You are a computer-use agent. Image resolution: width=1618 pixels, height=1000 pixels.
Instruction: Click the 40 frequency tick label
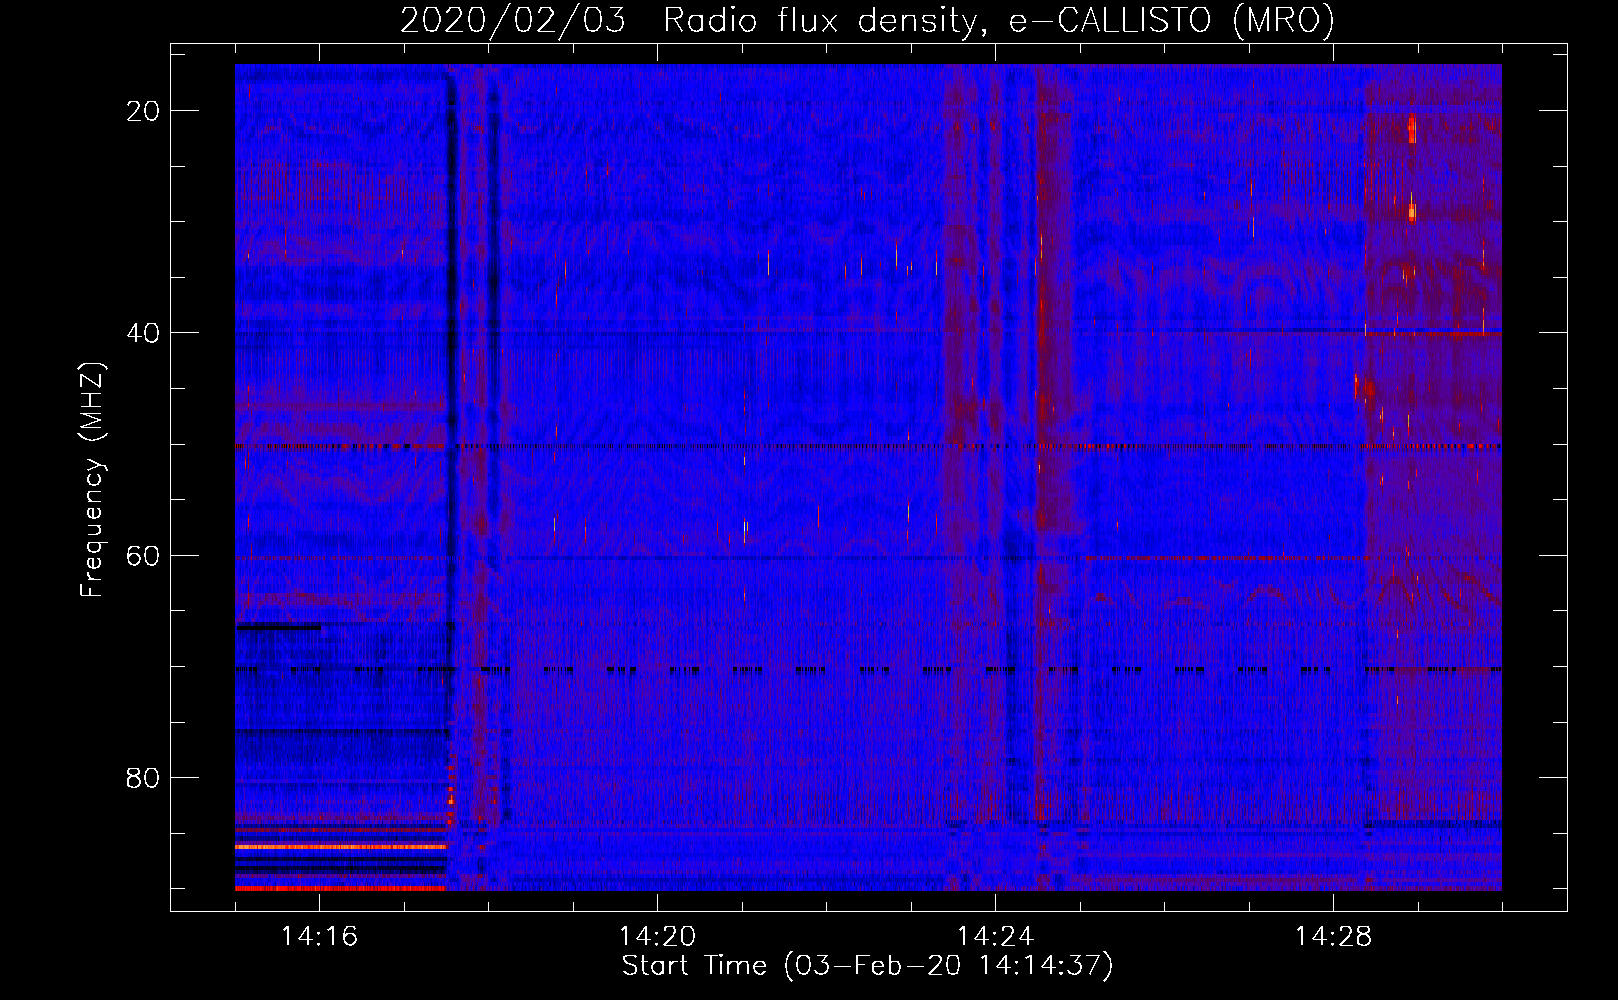[143, 333]
